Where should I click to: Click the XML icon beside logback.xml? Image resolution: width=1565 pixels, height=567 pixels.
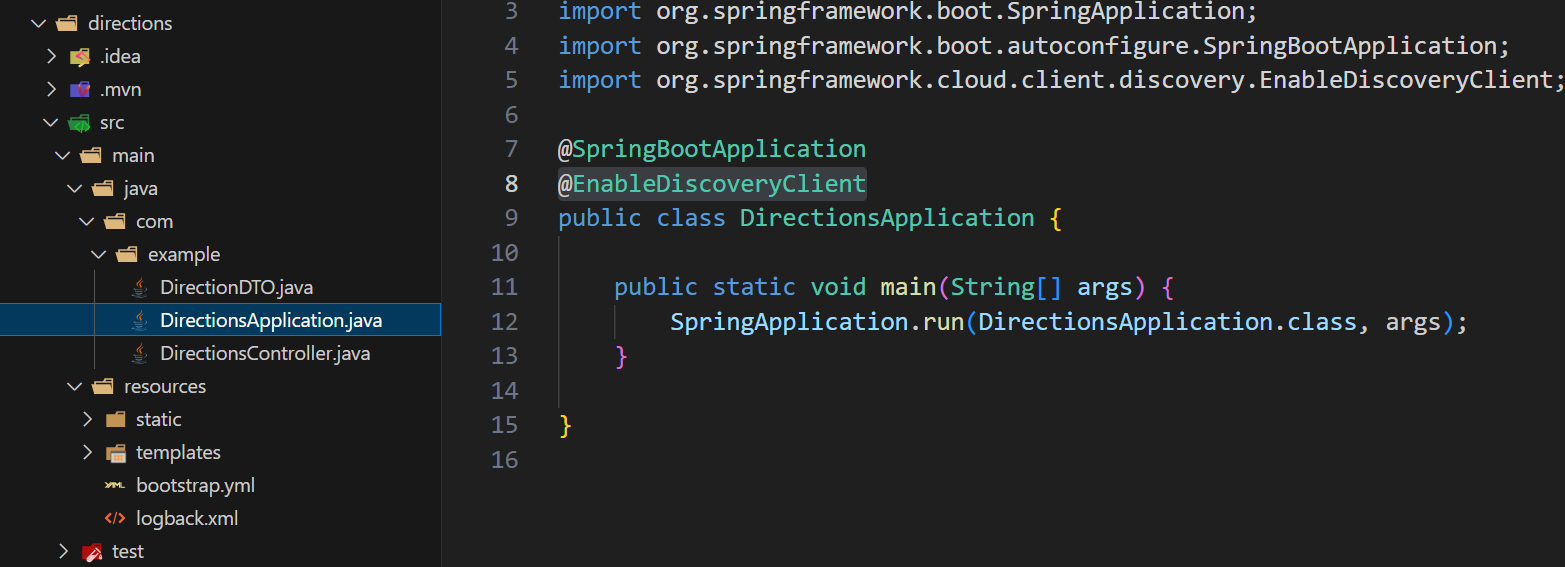(x=116, y=519)
